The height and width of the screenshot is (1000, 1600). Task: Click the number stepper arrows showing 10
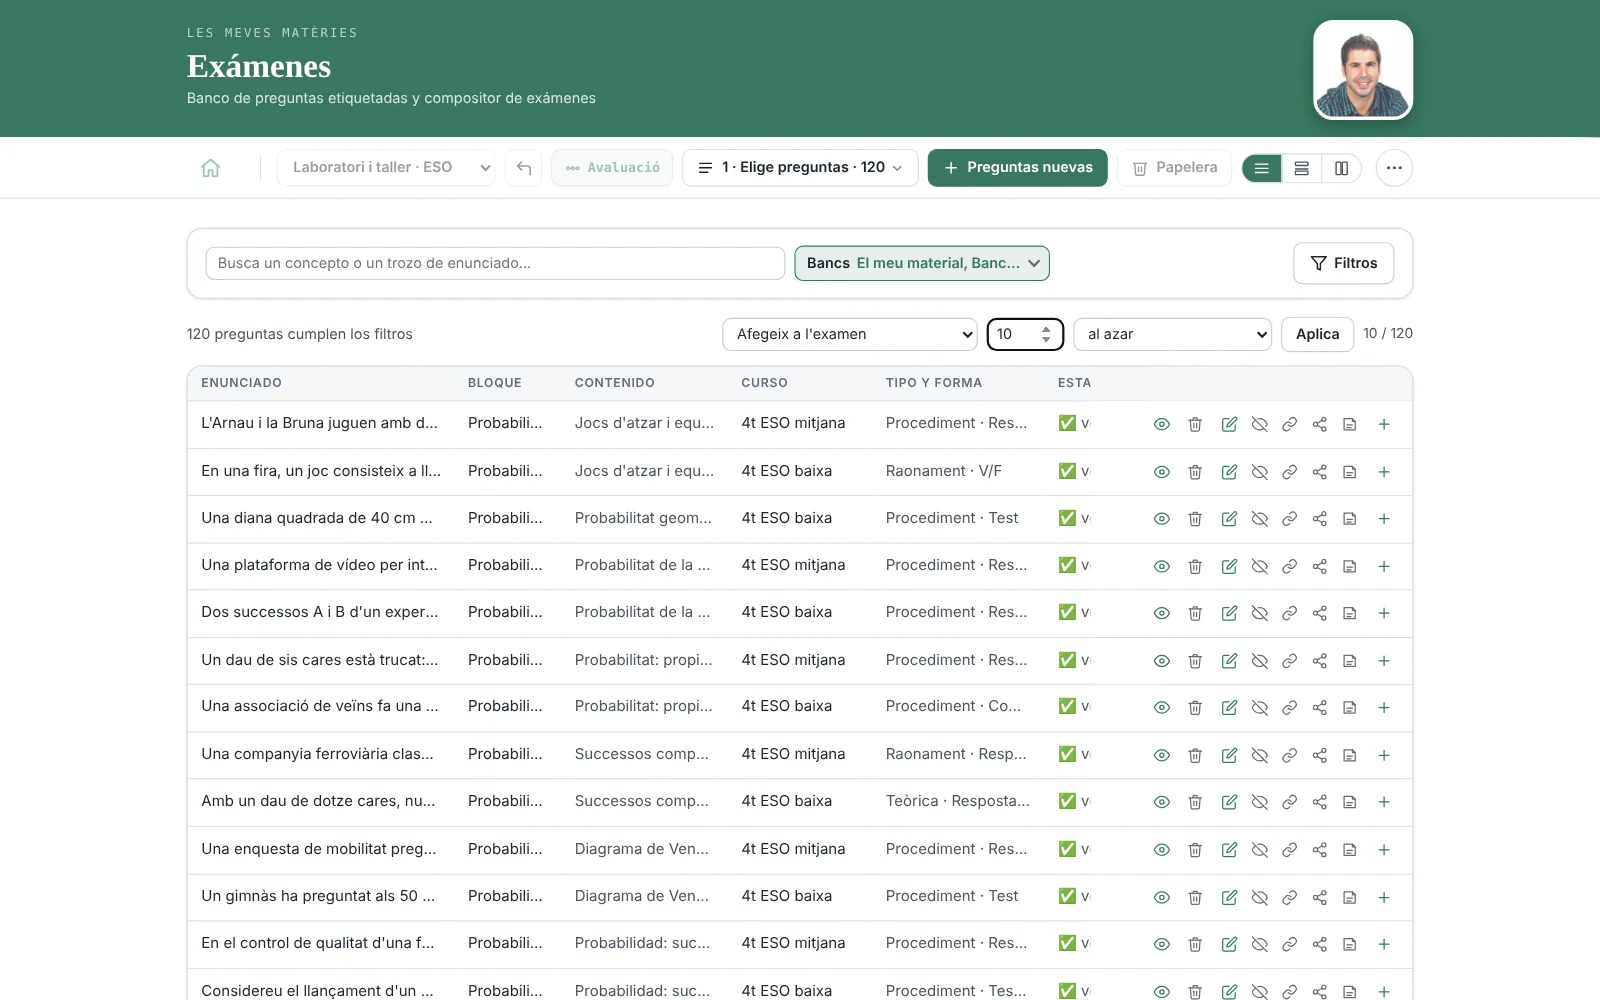(1046, 334)
